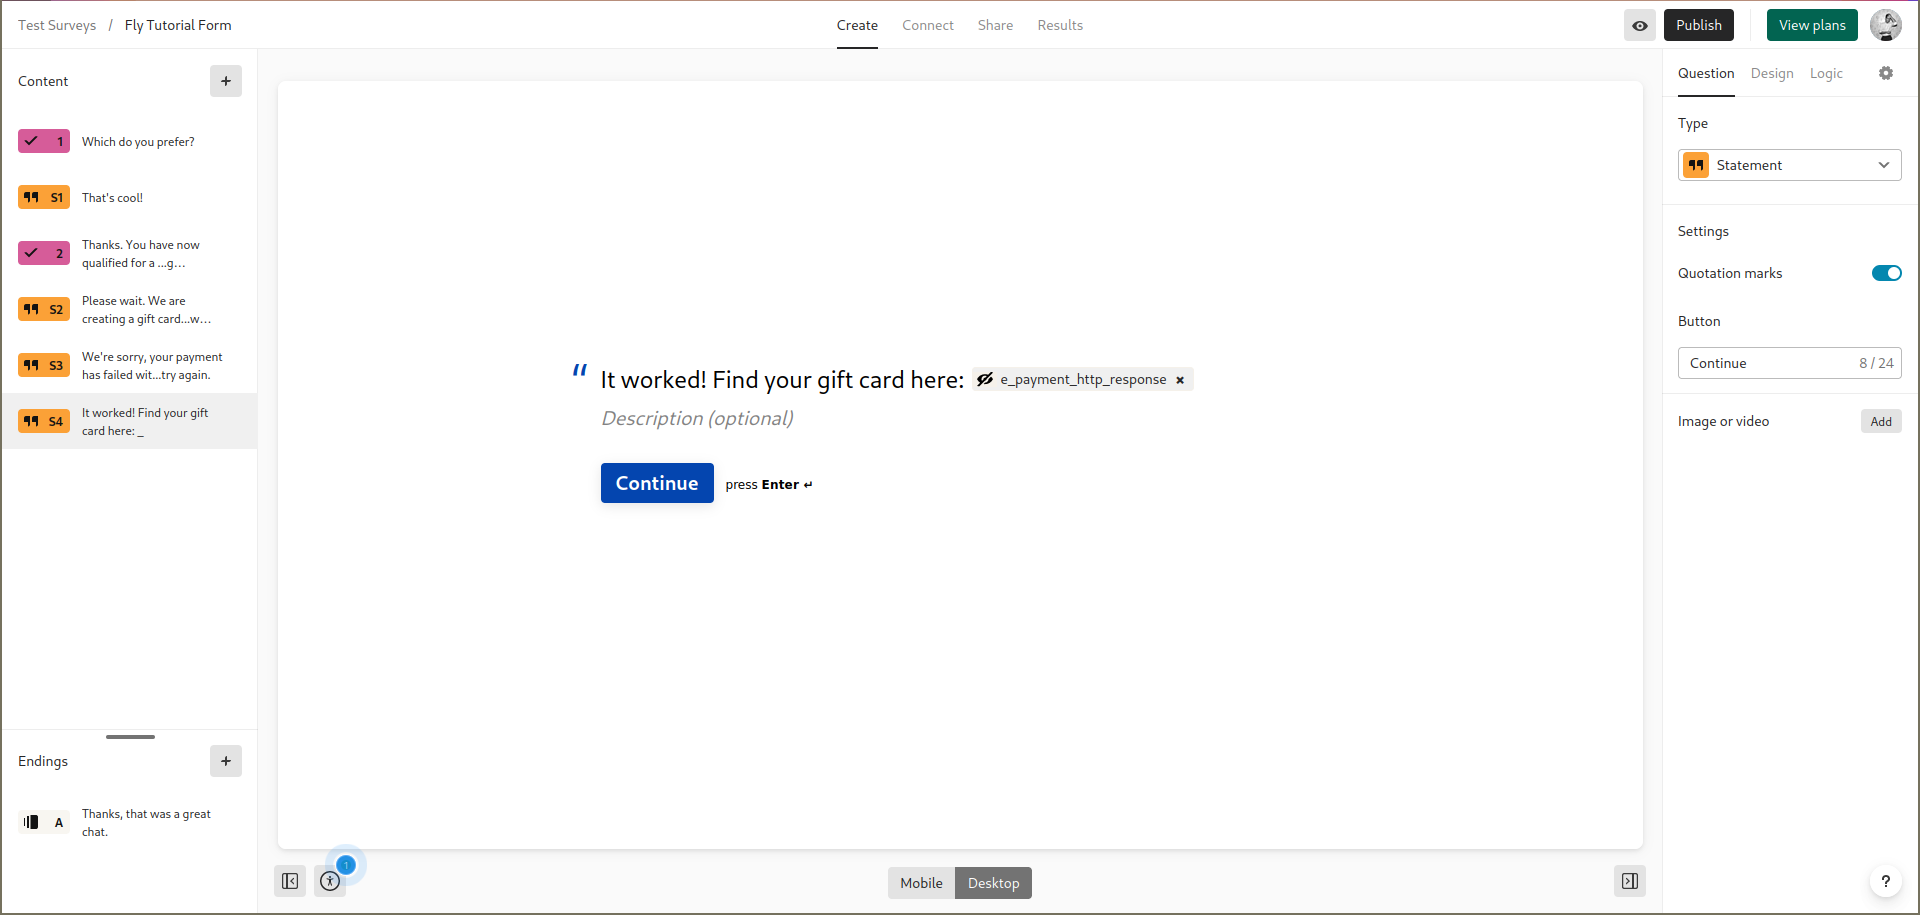1920x915 pixels.
Task: Click the Publish button
Action: click(1699, 25)
